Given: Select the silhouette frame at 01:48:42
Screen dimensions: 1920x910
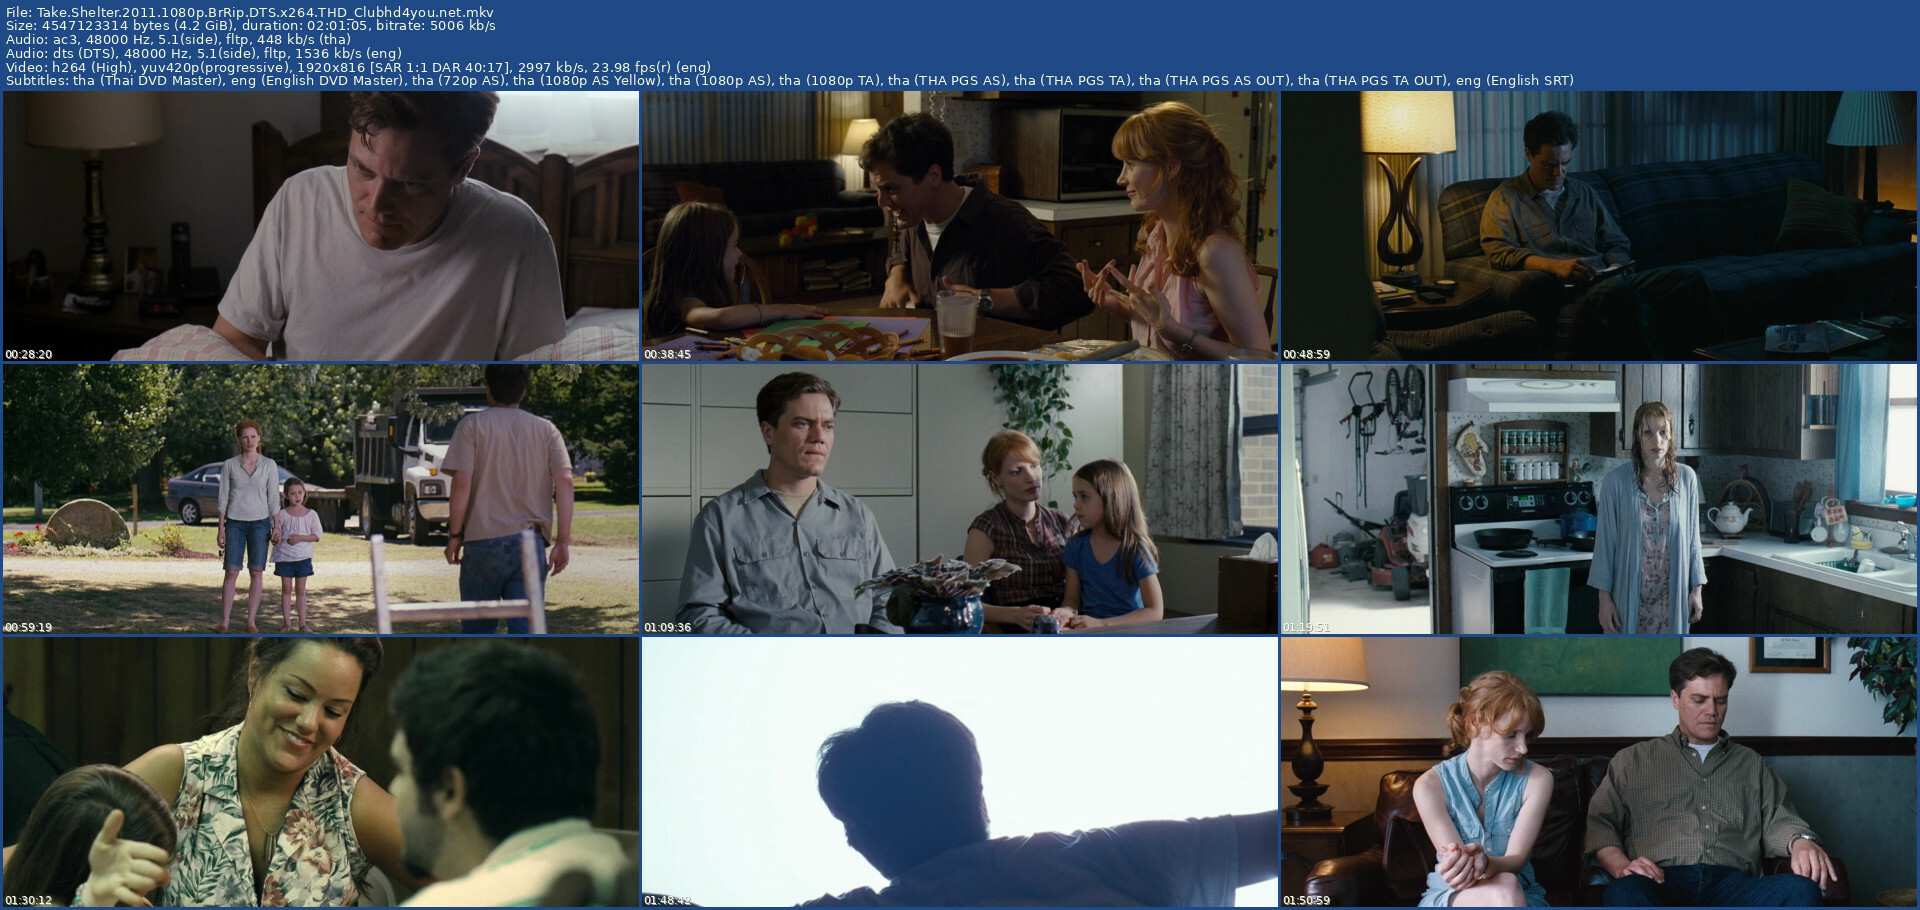Looking at the screenshot, I should click(x=960, y=772).
